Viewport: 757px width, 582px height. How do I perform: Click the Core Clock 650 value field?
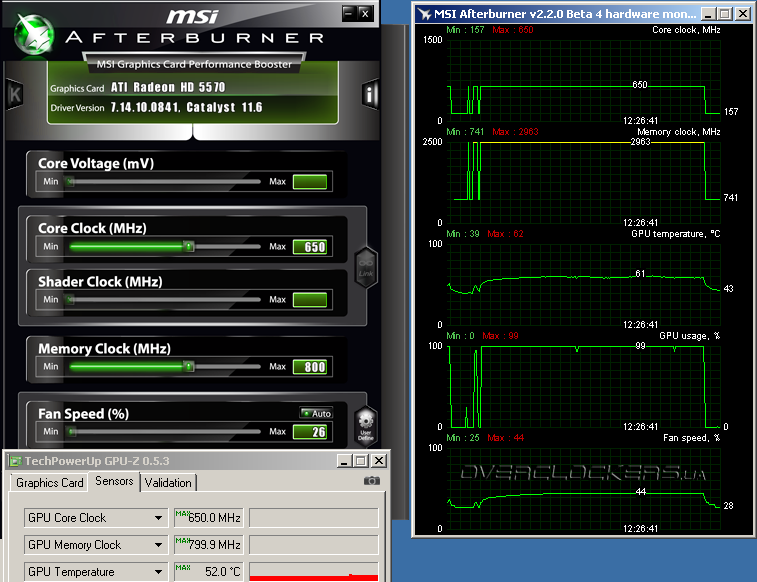point(310,247)
